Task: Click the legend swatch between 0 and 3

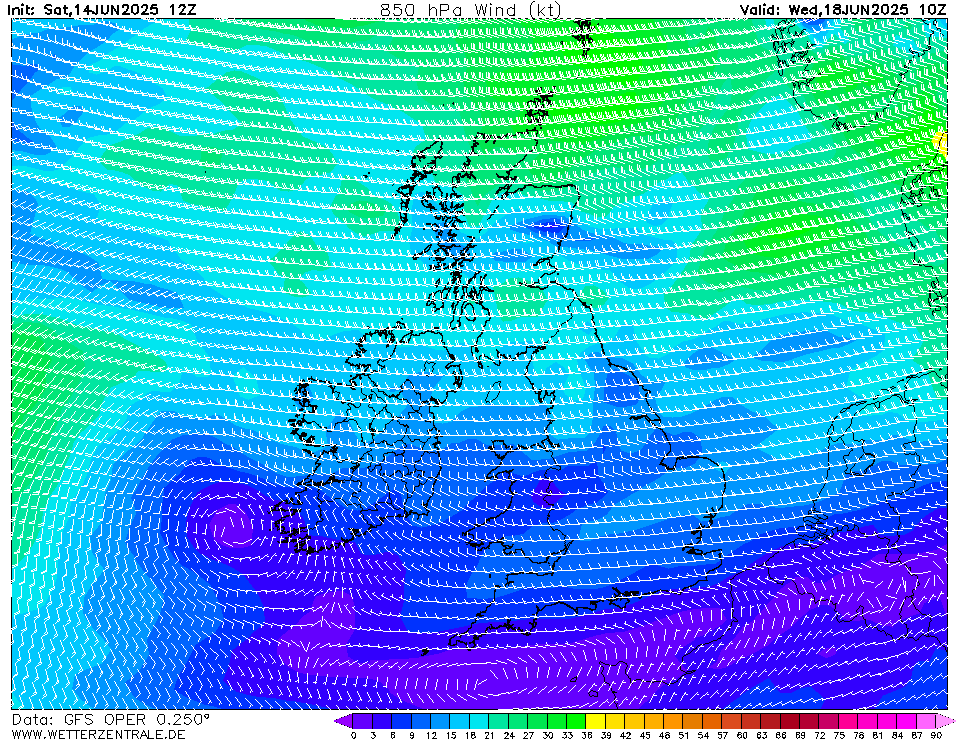Action: 363,721
